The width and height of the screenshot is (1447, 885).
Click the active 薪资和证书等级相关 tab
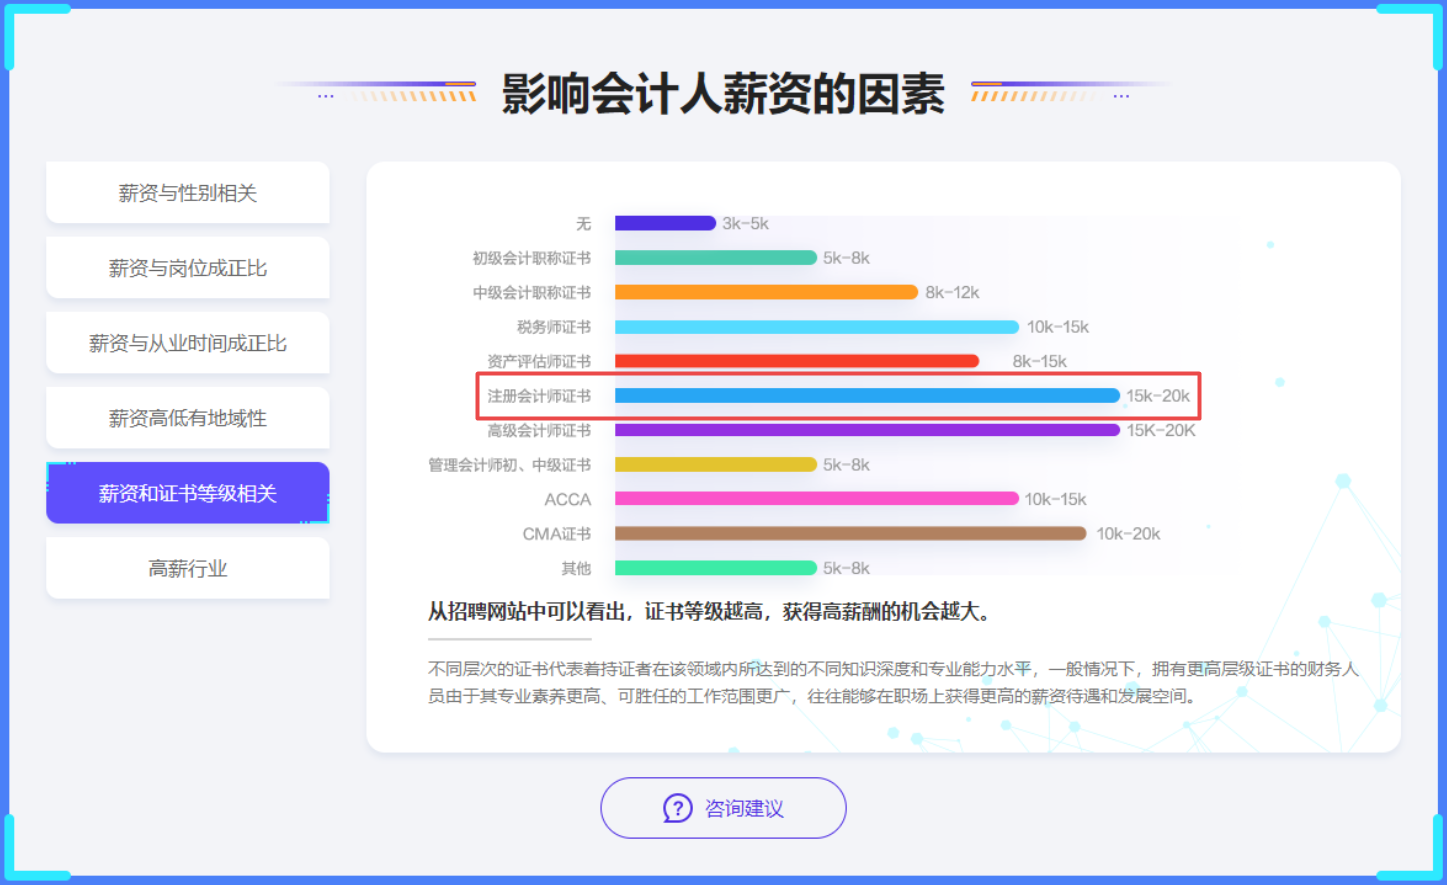pyautogui.click(x=188, y=492)
